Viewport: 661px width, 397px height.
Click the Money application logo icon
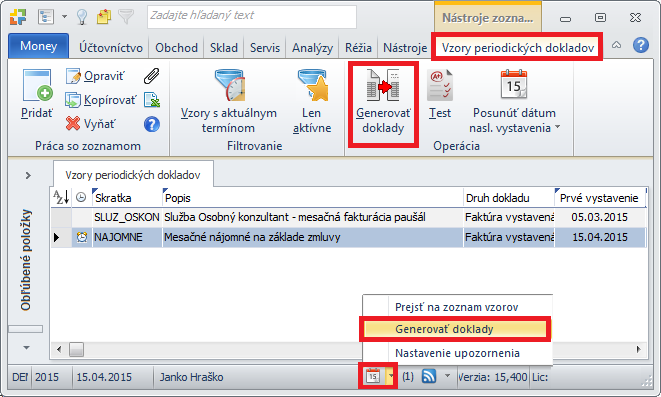pyautogui.click(x=18, y=17)
